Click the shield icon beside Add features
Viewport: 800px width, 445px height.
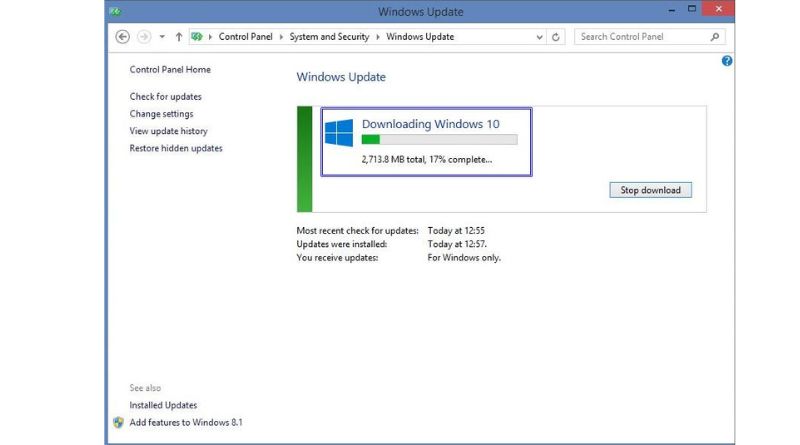[x=118, y=423]
